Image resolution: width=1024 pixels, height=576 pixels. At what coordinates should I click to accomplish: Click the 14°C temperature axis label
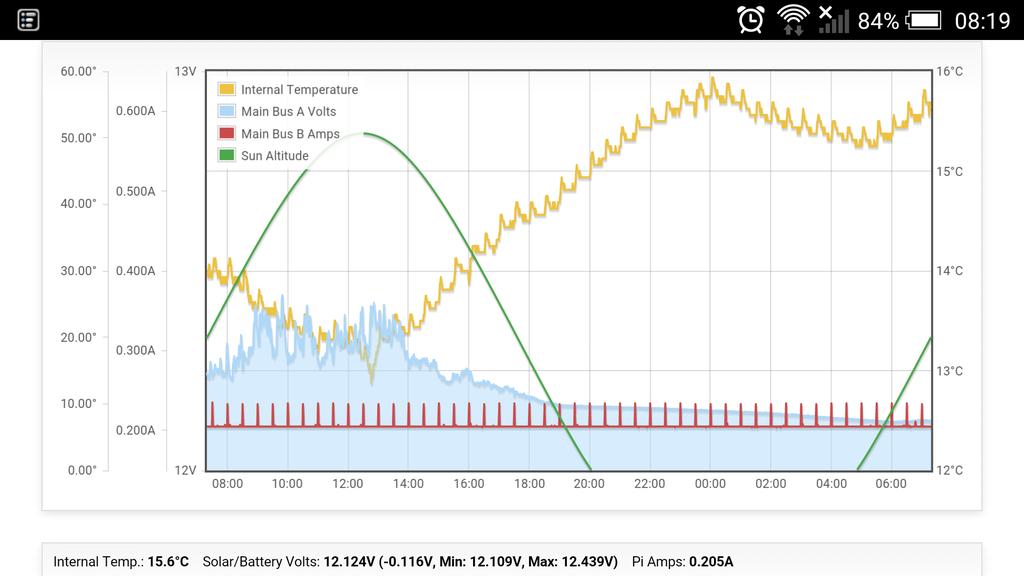(950, 270)
